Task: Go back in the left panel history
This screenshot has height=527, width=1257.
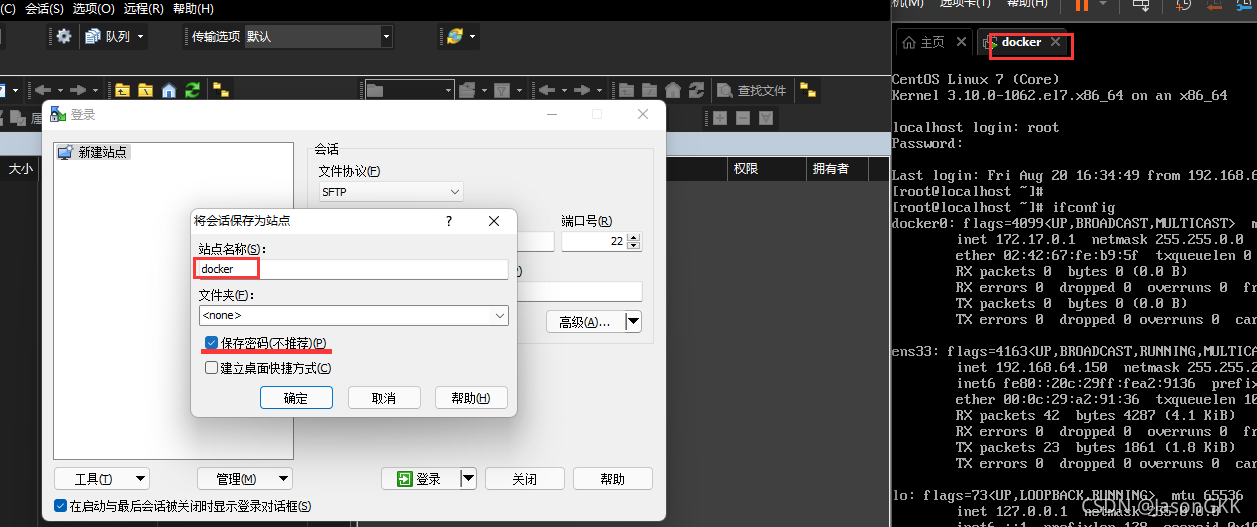Action: [42, 90]
